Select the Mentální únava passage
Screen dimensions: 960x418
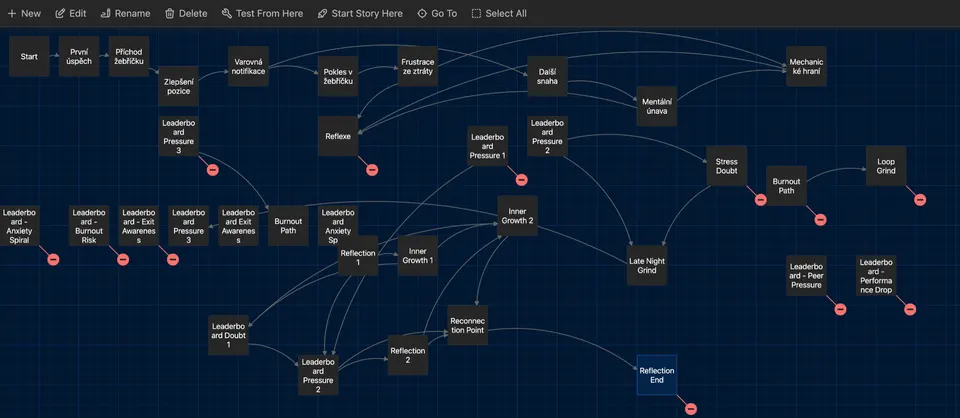tap(657, 106)
